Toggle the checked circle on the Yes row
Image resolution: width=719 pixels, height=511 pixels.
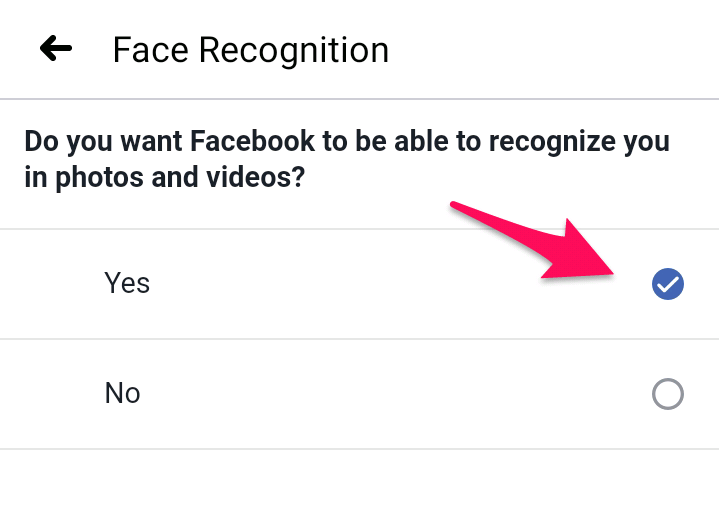tap(667, 285)
